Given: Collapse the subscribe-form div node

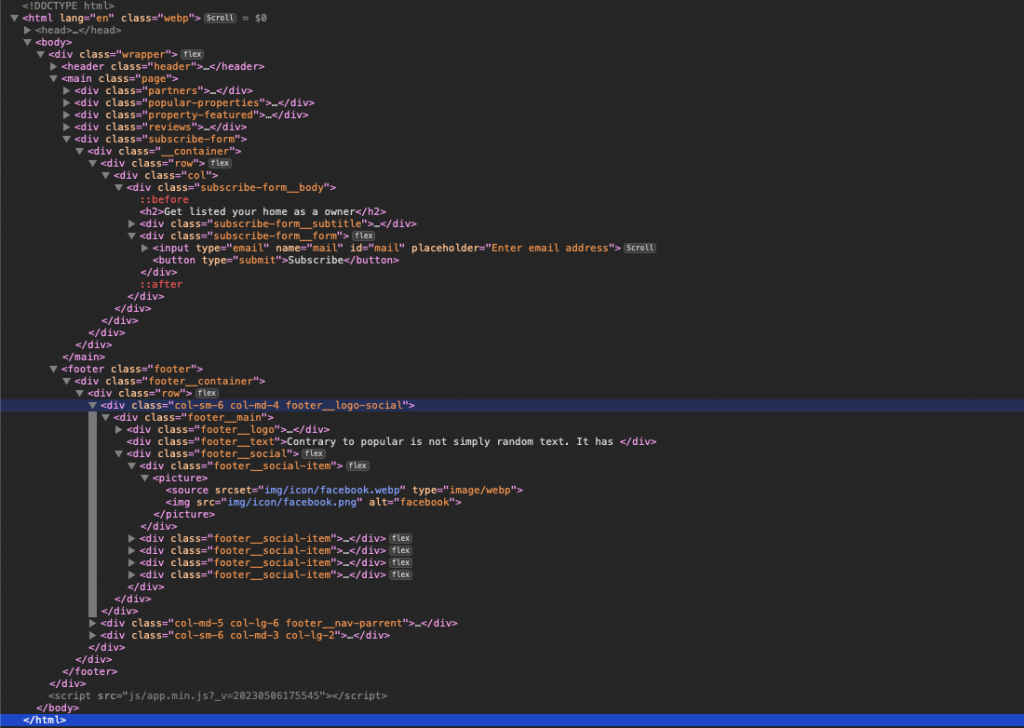Looking at the screenshot, I should [67, 139].
